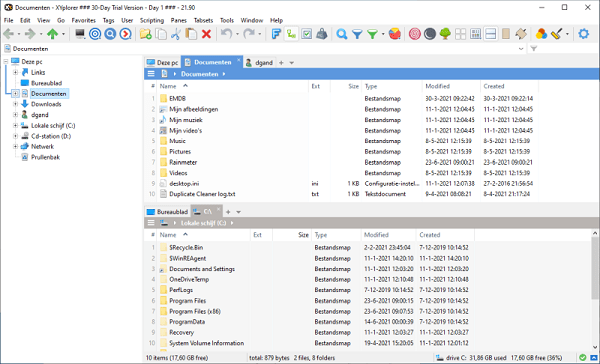Toggle the Dual Pane icon
The image size is (600, 364).
click(491, 34)
